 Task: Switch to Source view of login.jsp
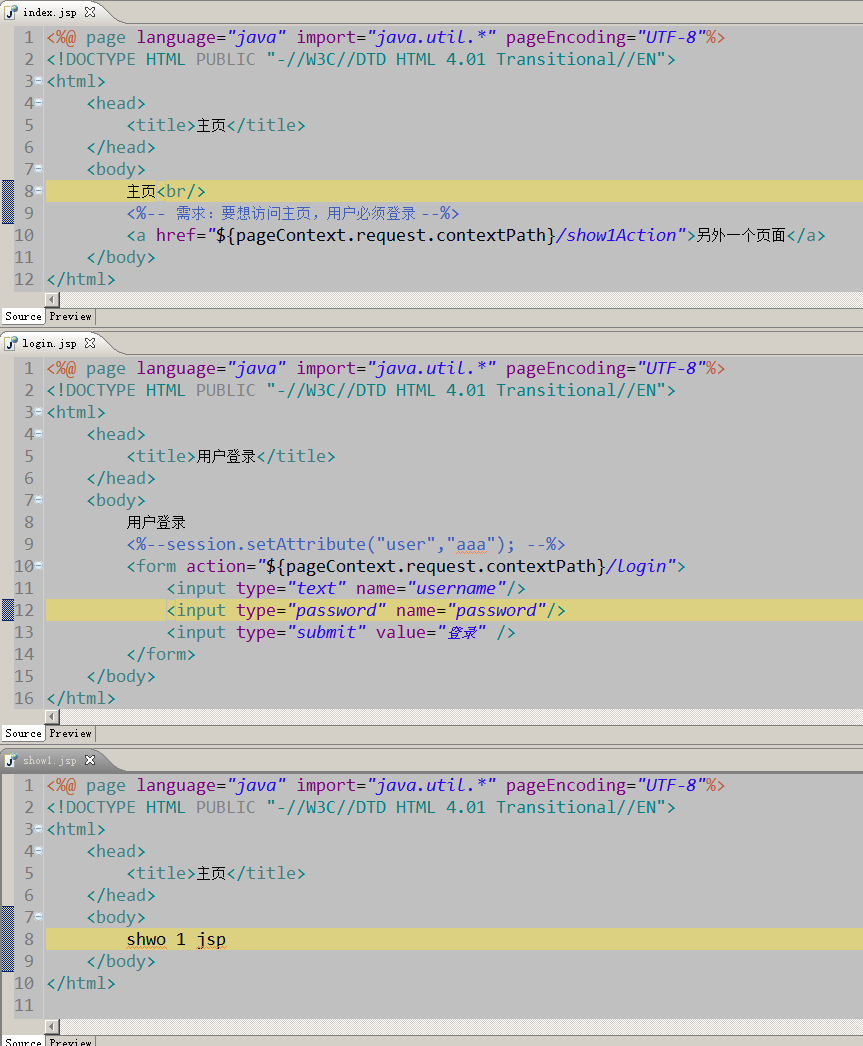coord(23,733)
